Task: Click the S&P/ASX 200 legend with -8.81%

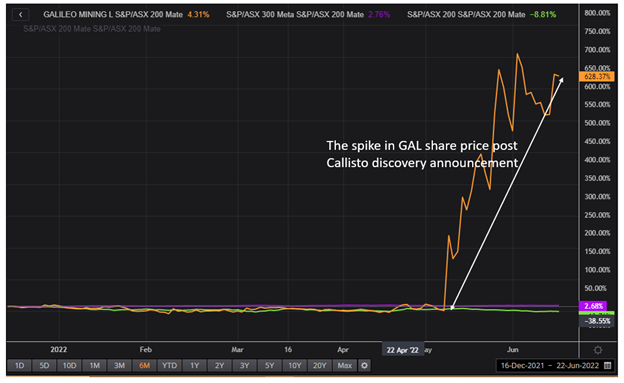Action: coord(482,15)
